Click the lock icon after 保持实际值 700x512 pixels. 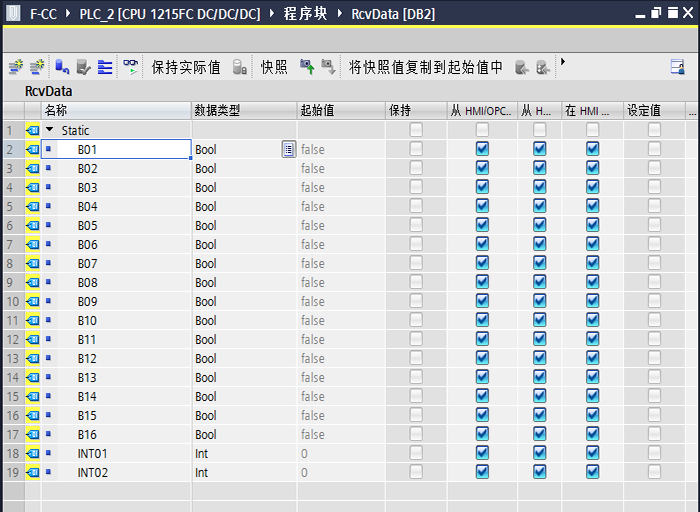(x=240, y=67)
